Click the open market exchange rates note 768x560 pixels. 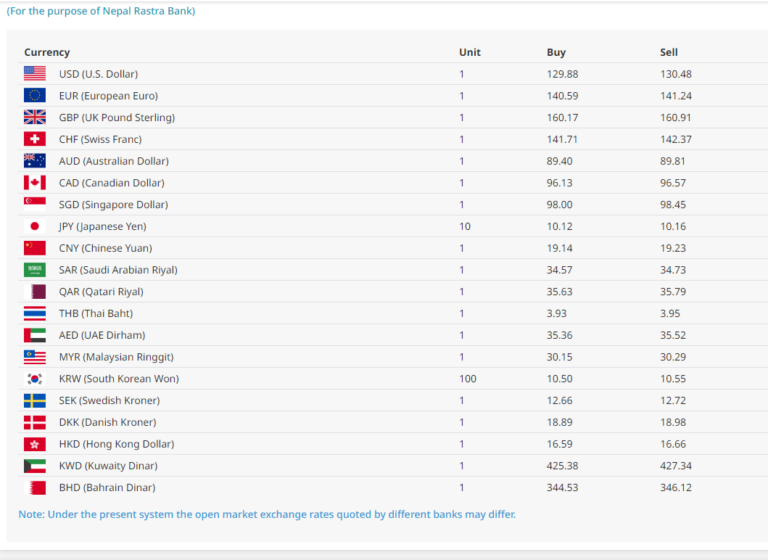point(267,515)
